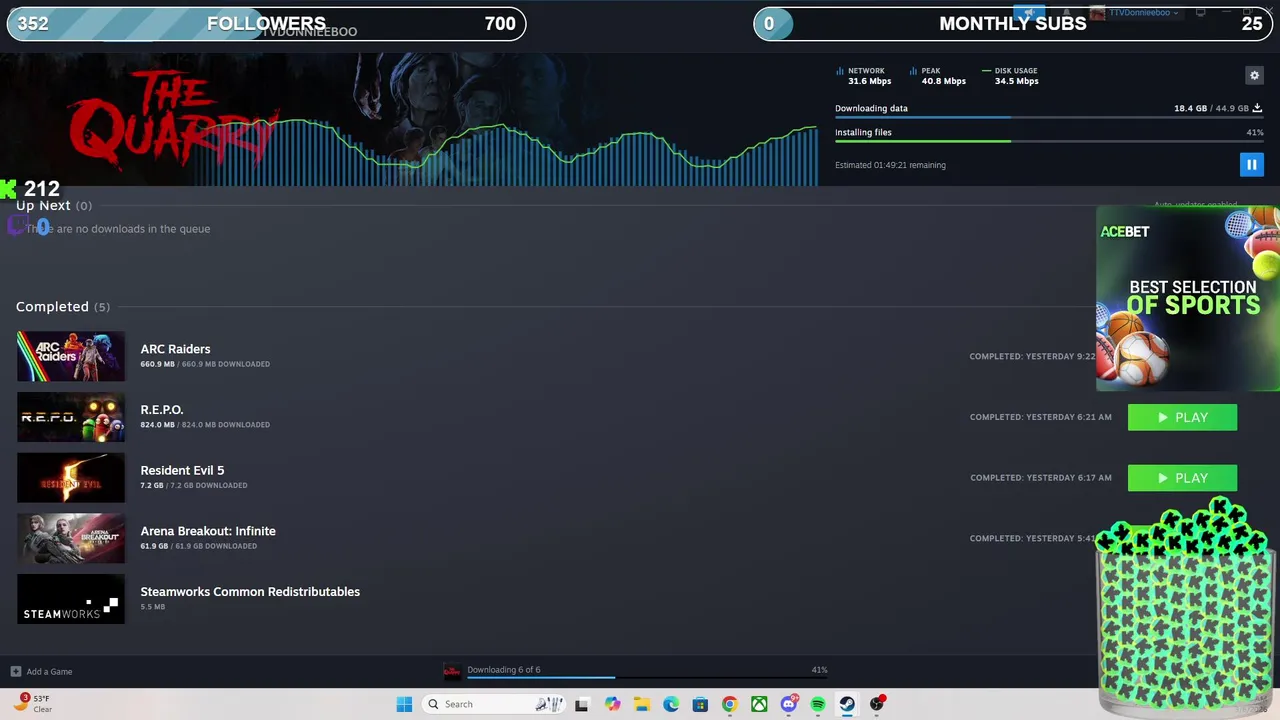This screenshot has width=1280, height=720.
Task: Open bottom Downloading 6 of 6 status
Action: point(504,670)
